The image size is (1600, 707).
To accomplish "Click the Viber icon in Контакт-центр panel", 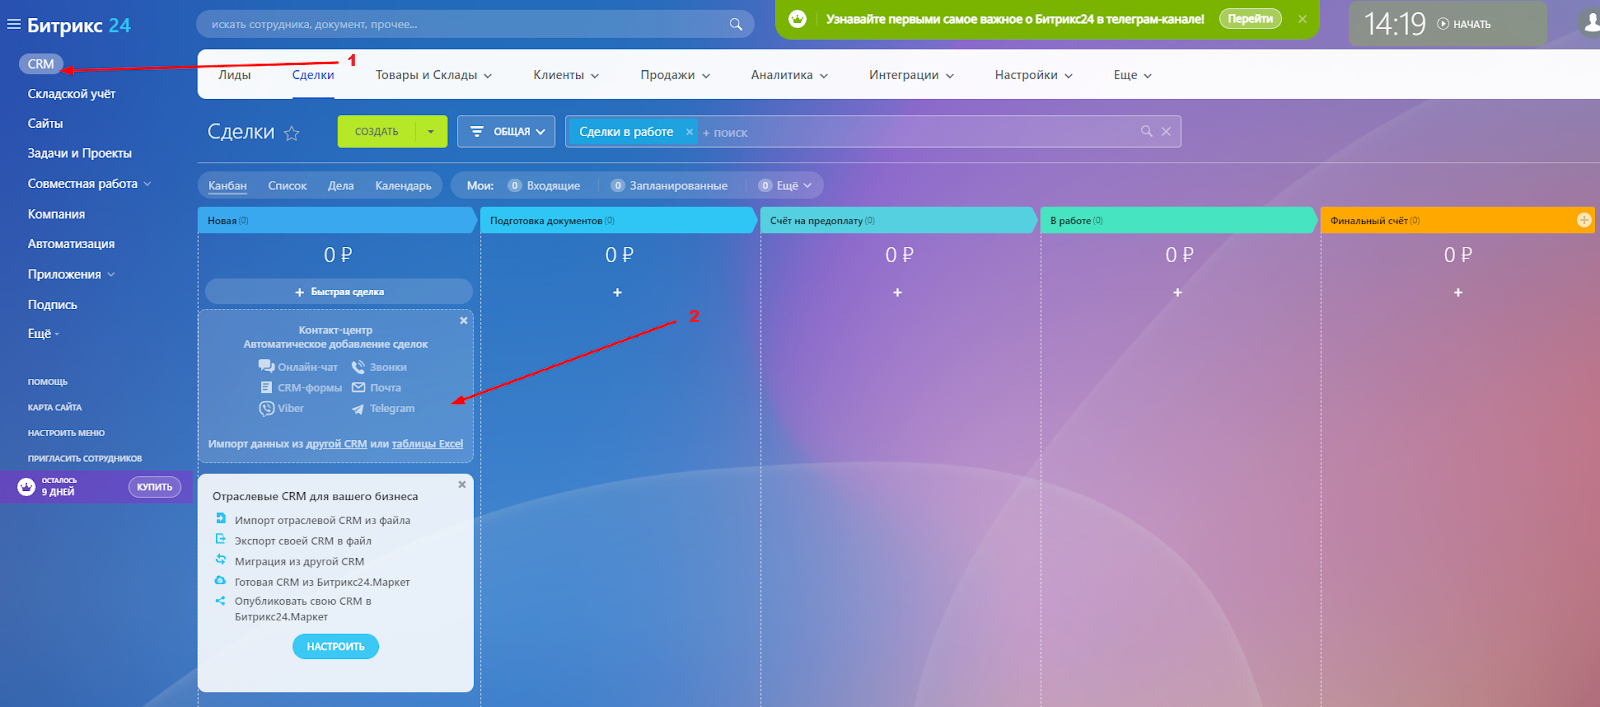I will point(266,408).
